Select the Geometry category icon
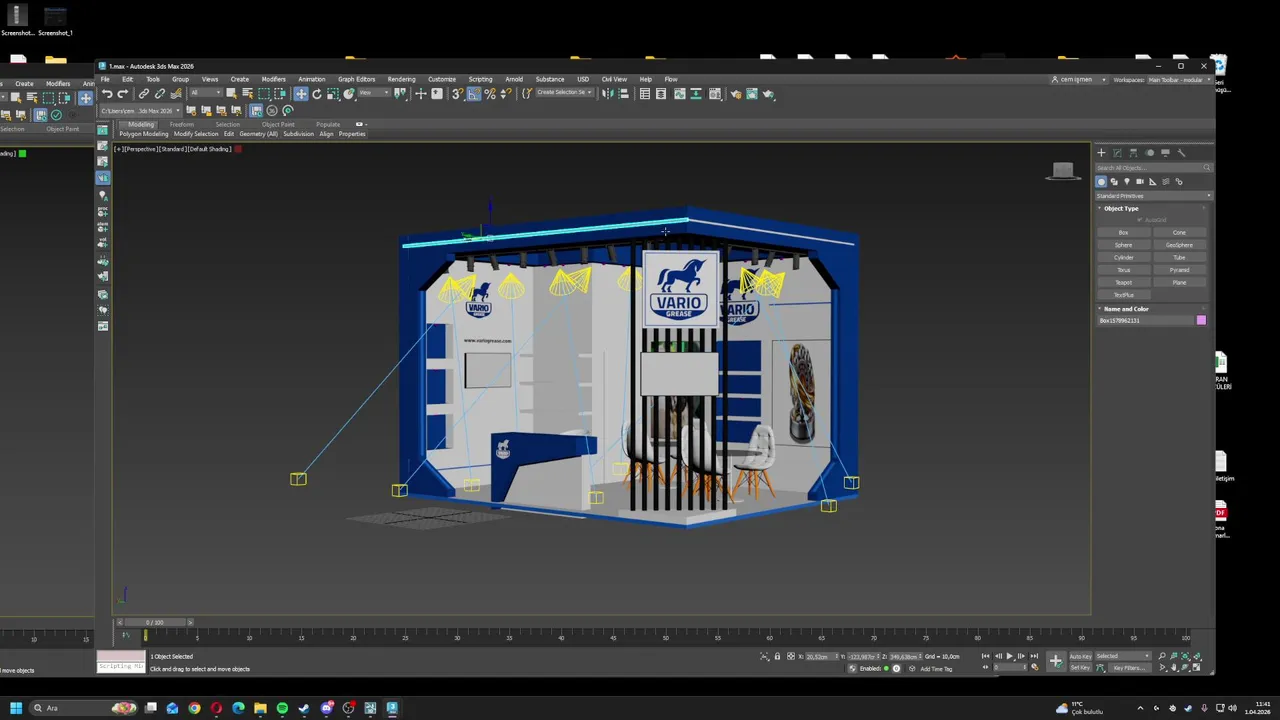 [x=1101, y=182]
